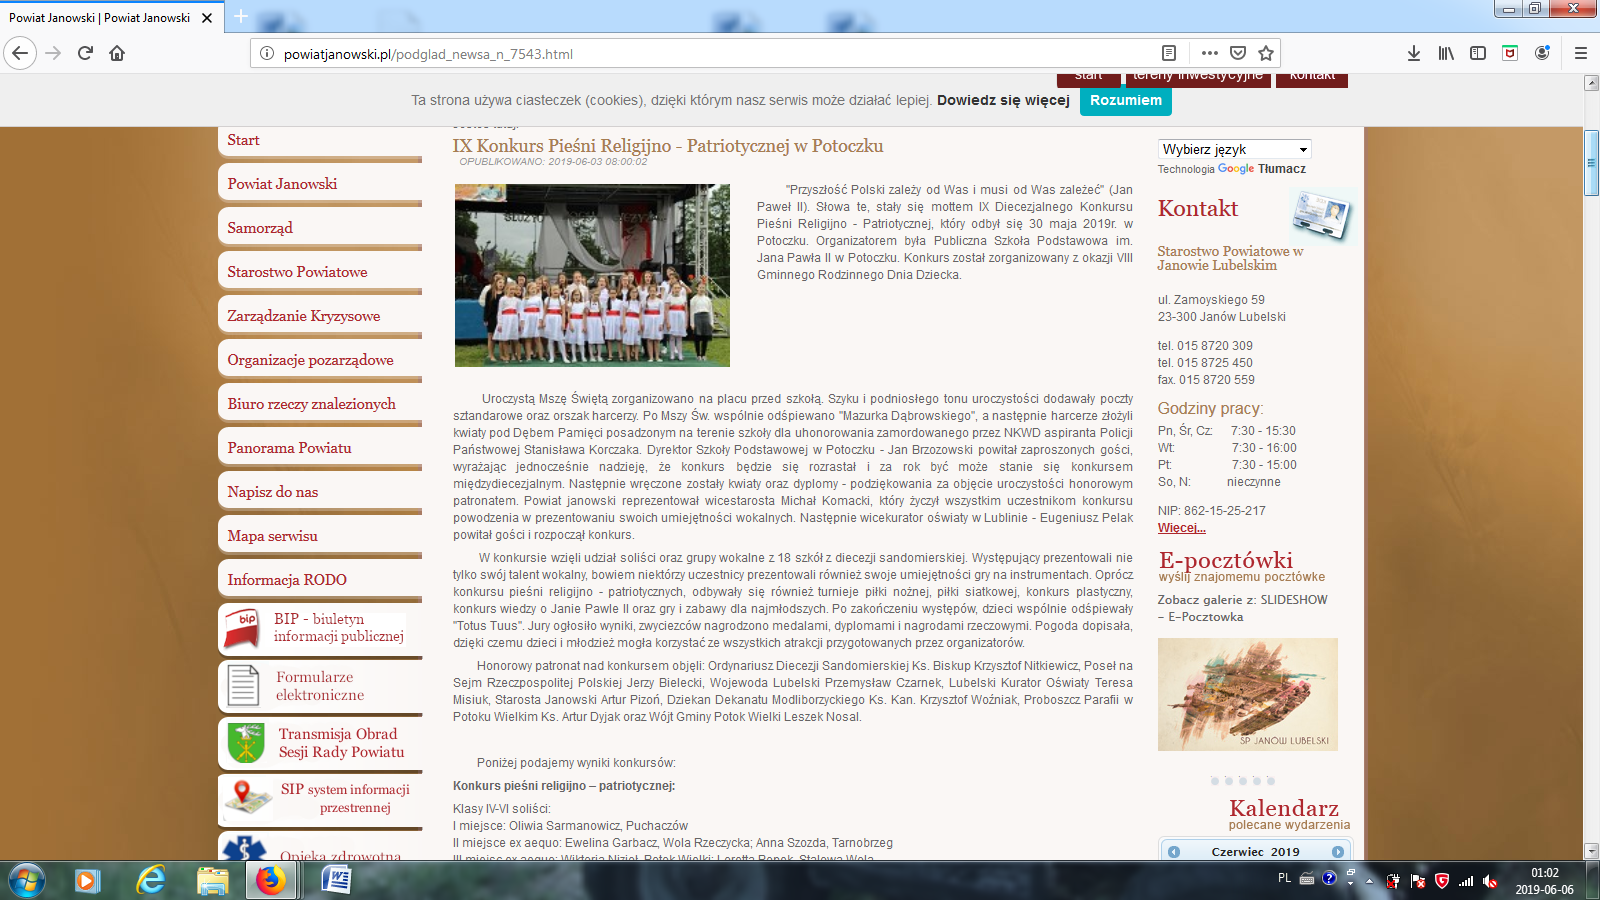1600x900 pixels.
Task: Save page to Pocket
Action: 1238,53
